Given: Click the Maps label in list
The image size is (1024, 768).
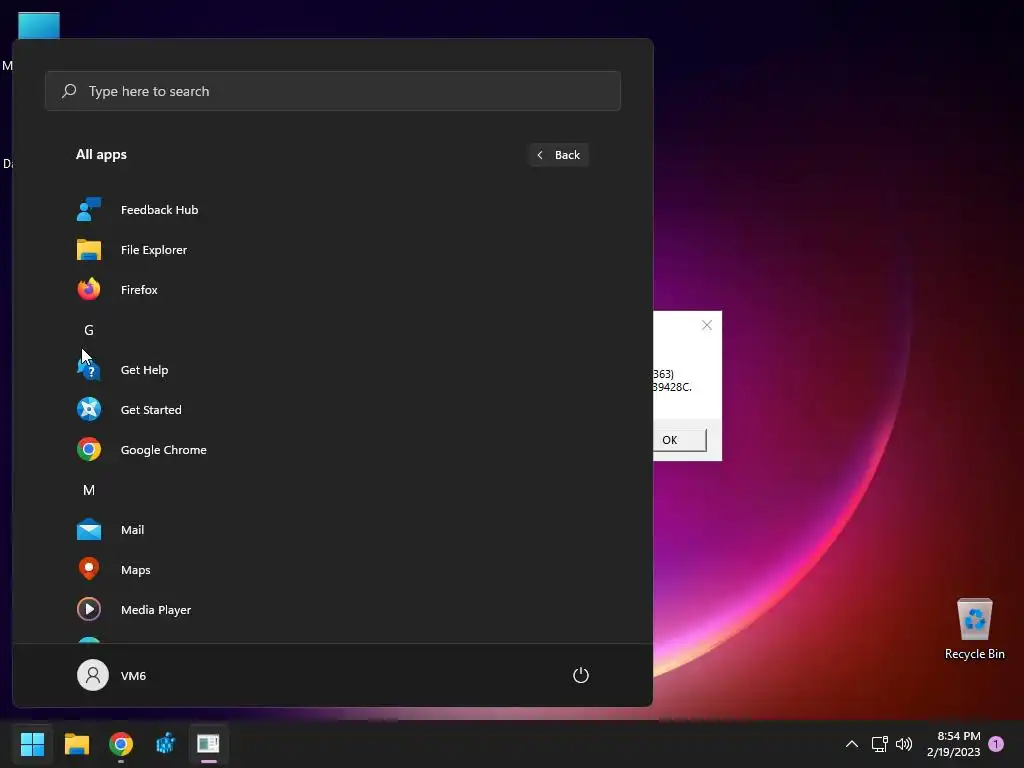Looking at the screenshot, I should [x=135, y=569].
